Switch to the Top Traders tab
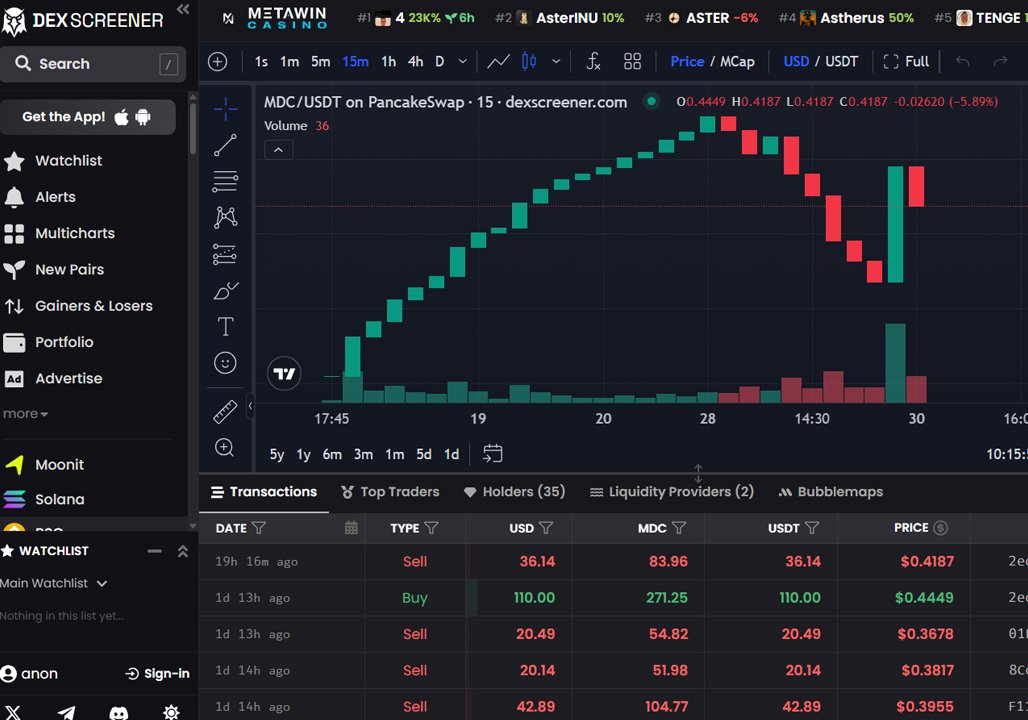This screenshot has height=720, width=1028. [x=390, y=491]
